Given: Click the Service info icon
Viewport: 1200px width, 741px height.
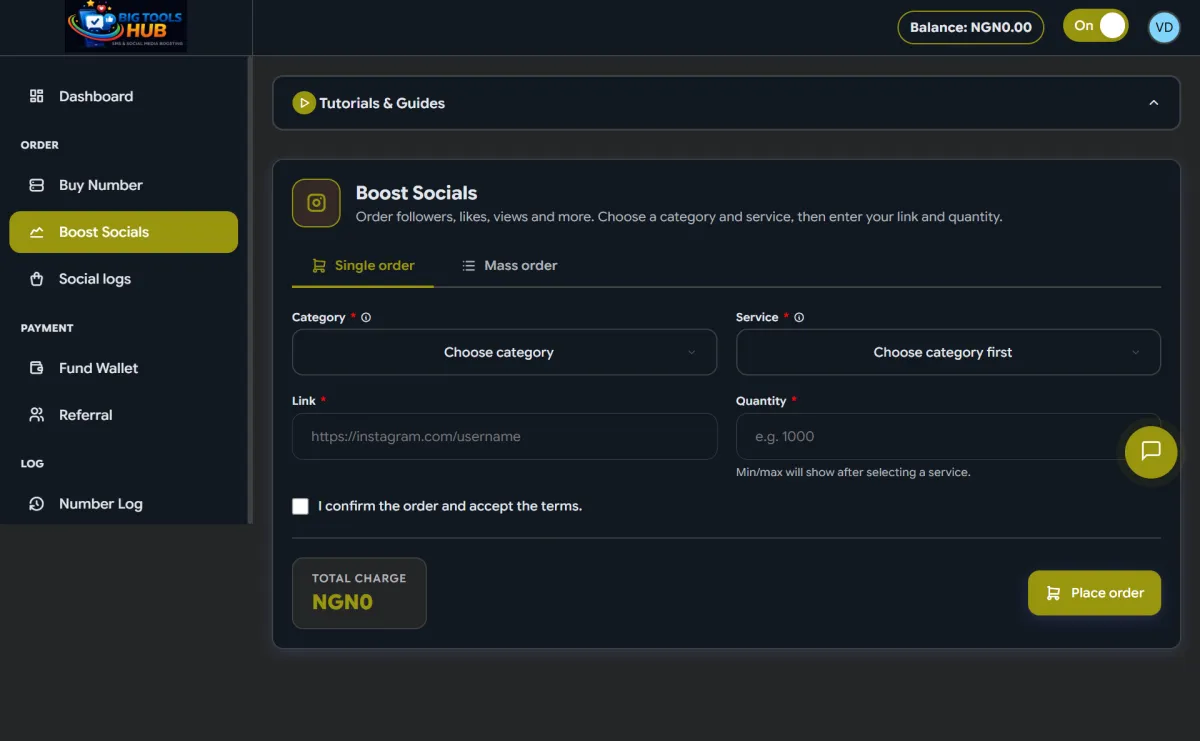Looking at the screenshot, I should pyautogui.click(x=799, y=318).
